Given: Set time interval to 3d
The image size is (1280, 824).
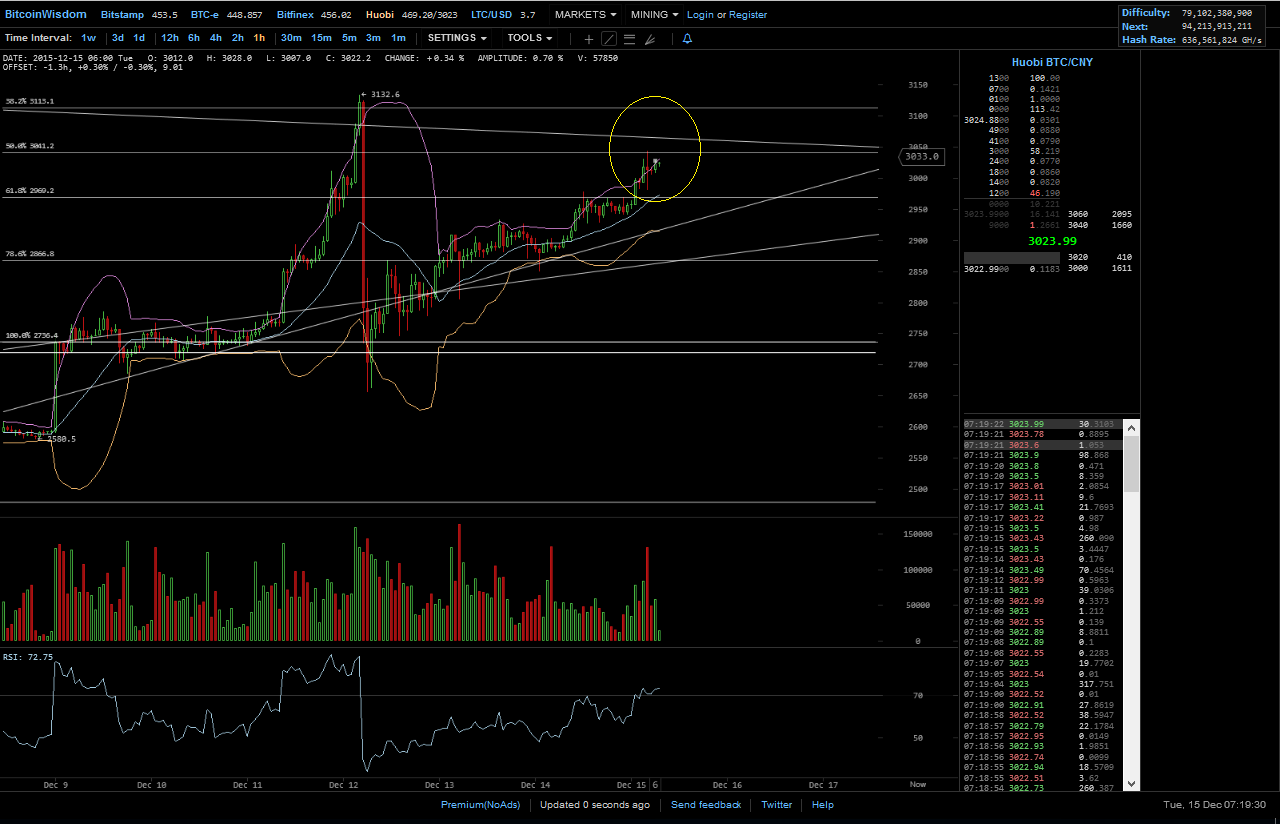Looking at the screenshot, I should pos(118,38).
